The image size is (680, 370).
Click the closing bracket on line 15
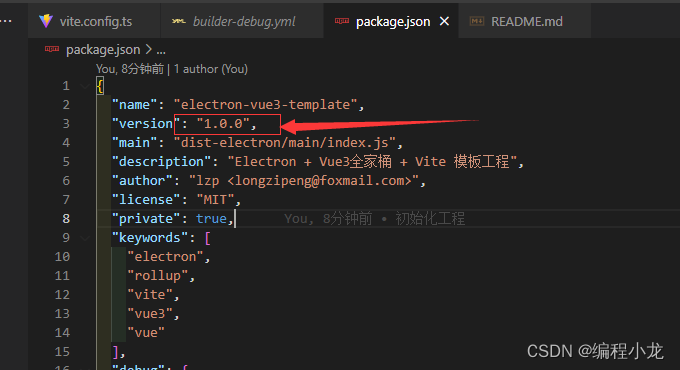pos(115,352)
